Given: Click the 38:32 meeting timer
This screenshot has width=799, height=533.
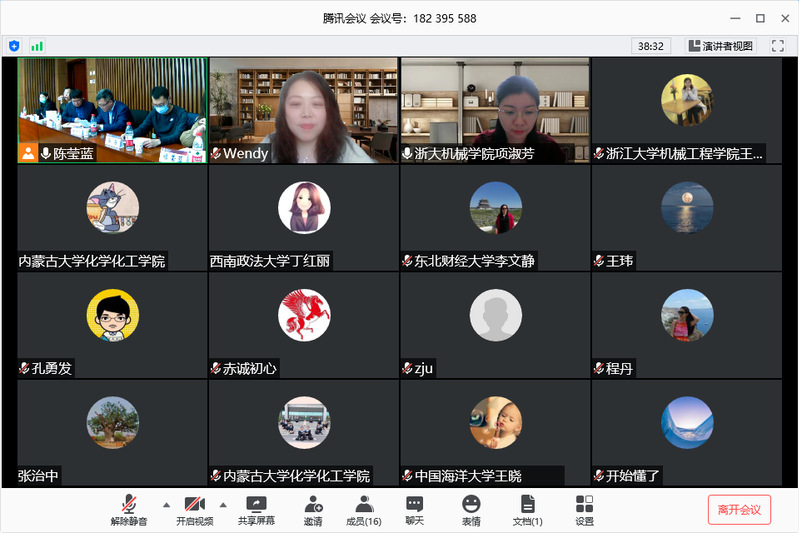Looking at the screenshot, I should coord(651,46).
